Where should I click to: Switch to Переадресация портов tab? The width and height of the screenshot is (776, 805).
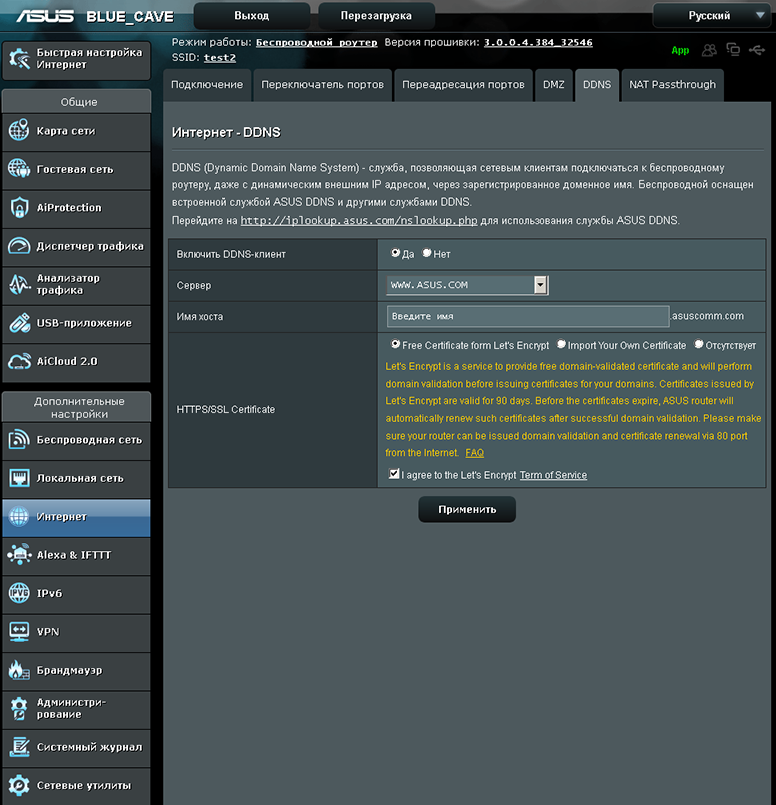463,85
